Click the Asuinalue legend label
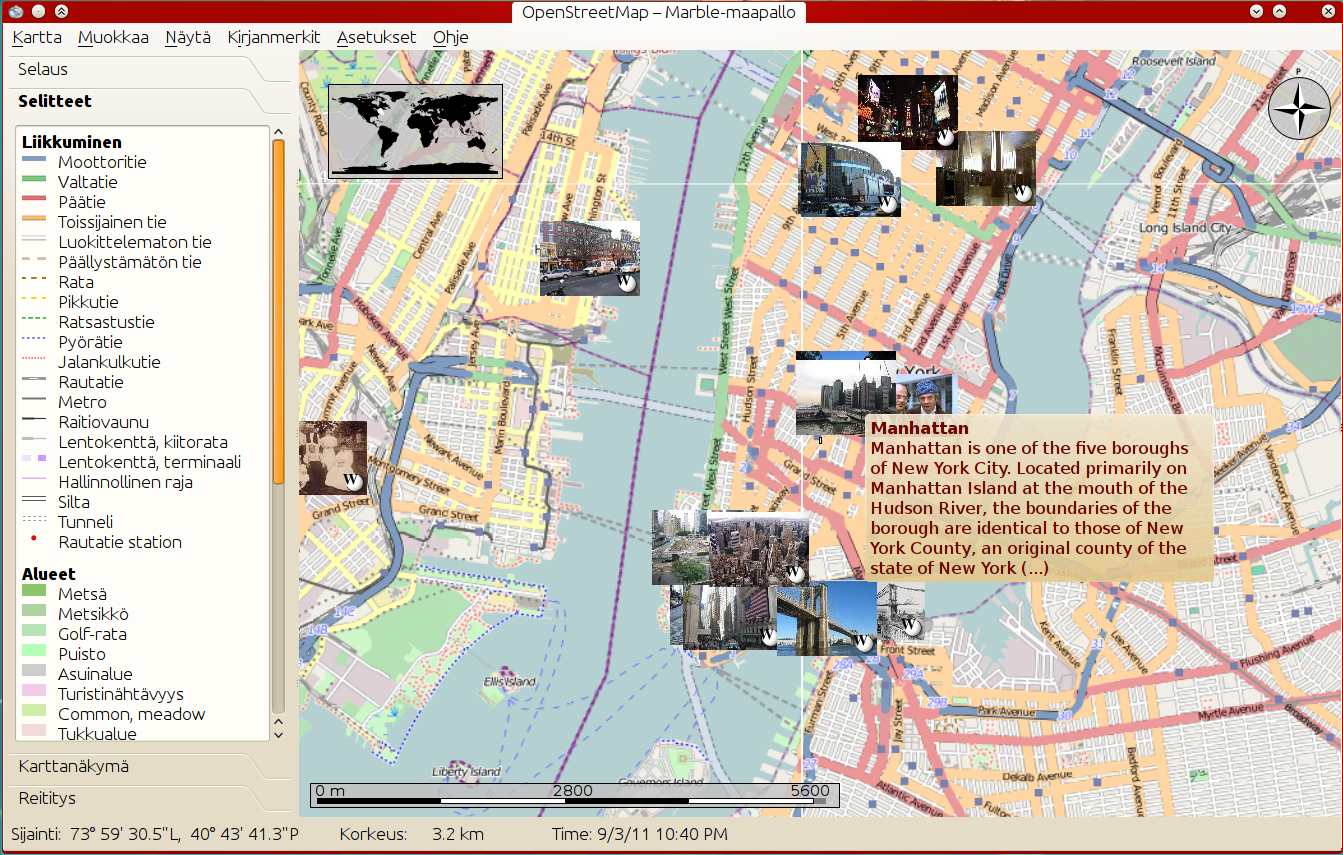Screen dimensions: 1343x855 pos(95,674)
